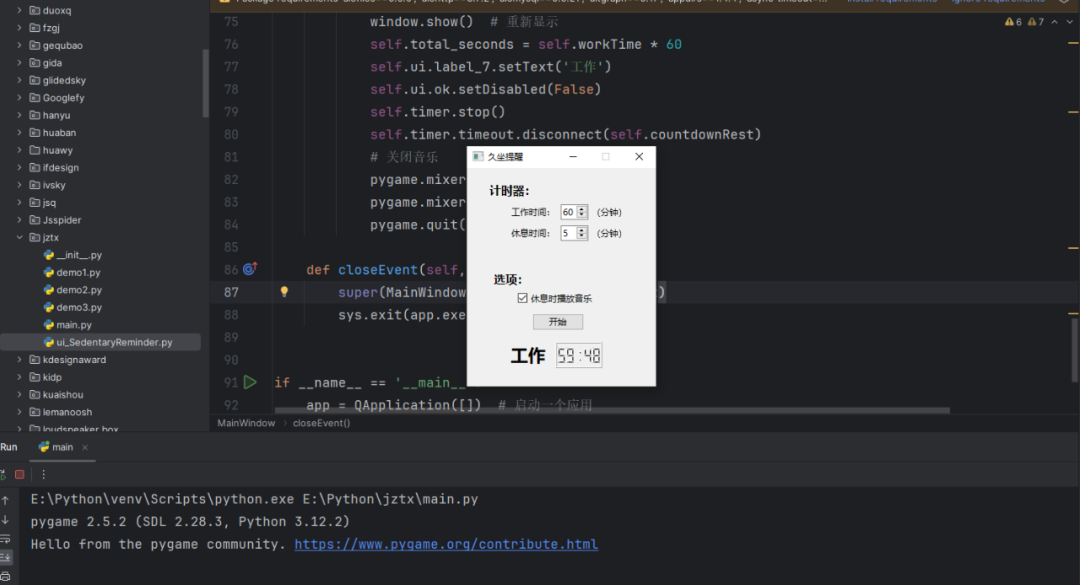Click the self.timer.stop() code line

pos(437,112)
